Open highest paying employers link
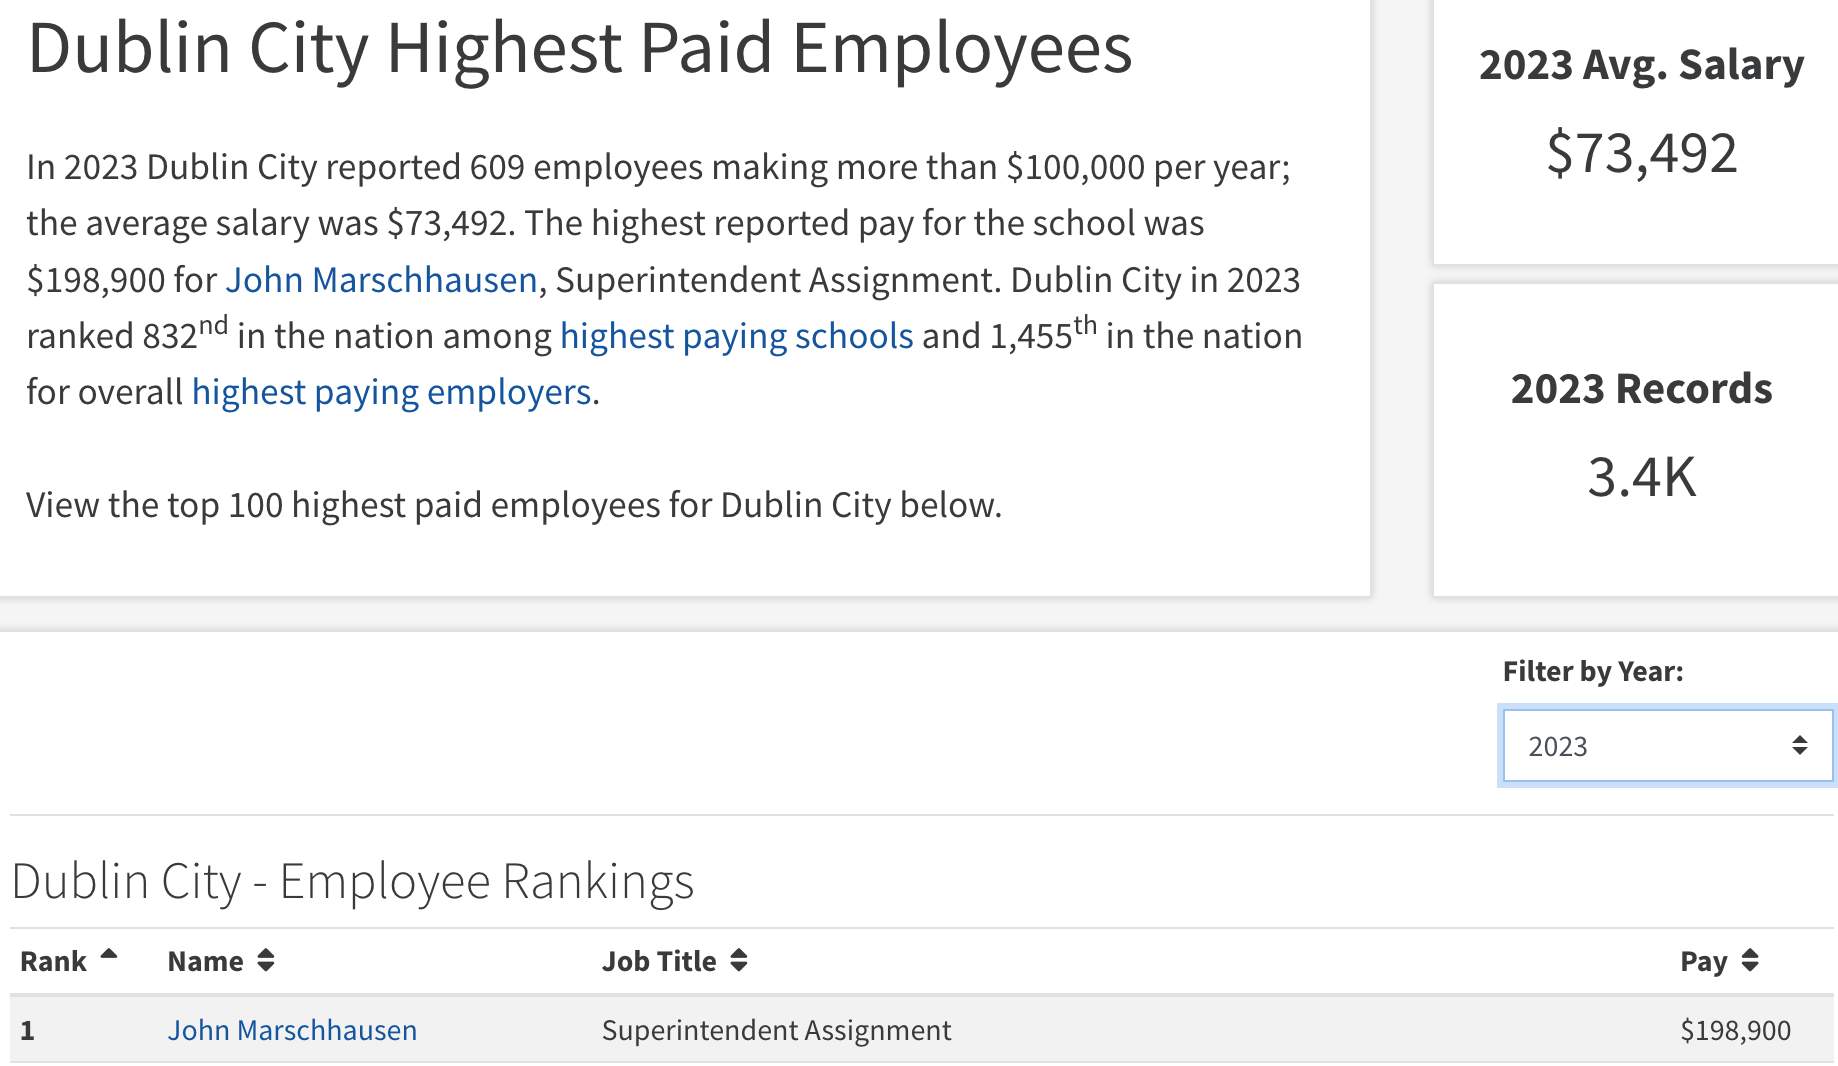This screenshot has width=1838, height=1066. coord(391,392)
